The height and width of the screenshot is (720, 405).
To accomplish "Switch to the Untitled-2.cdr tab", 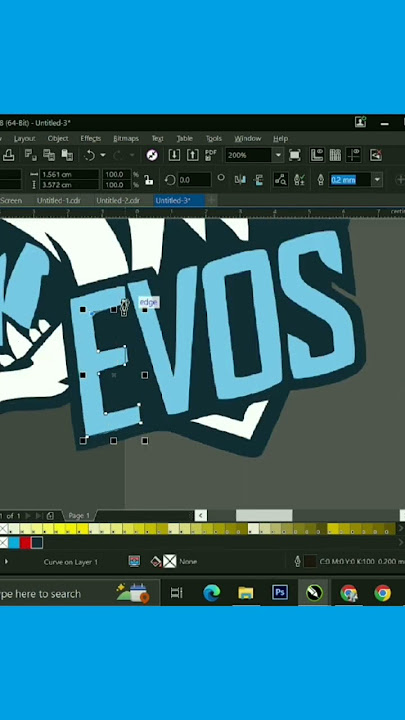I will coord(118,201).
